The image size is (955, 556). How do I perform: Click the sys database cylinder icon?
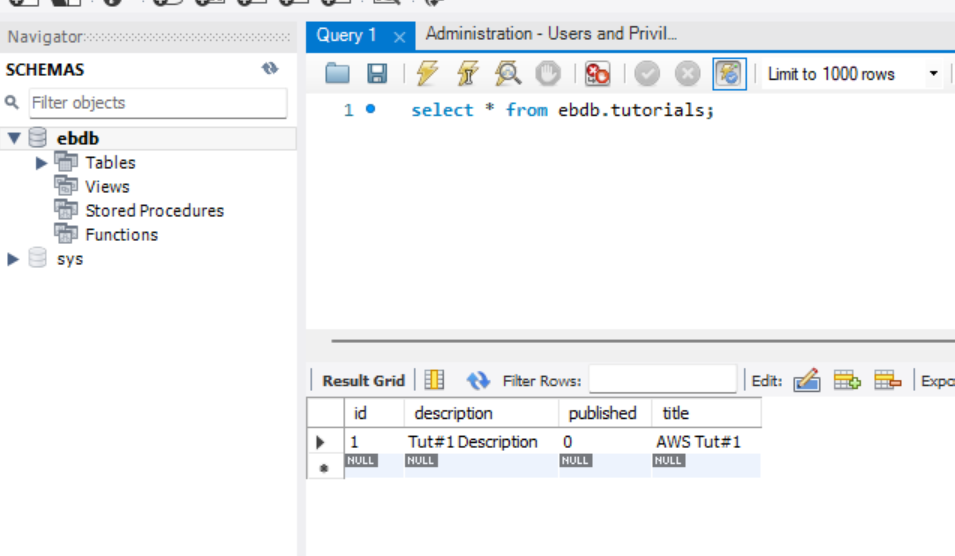tap(38, 258)
